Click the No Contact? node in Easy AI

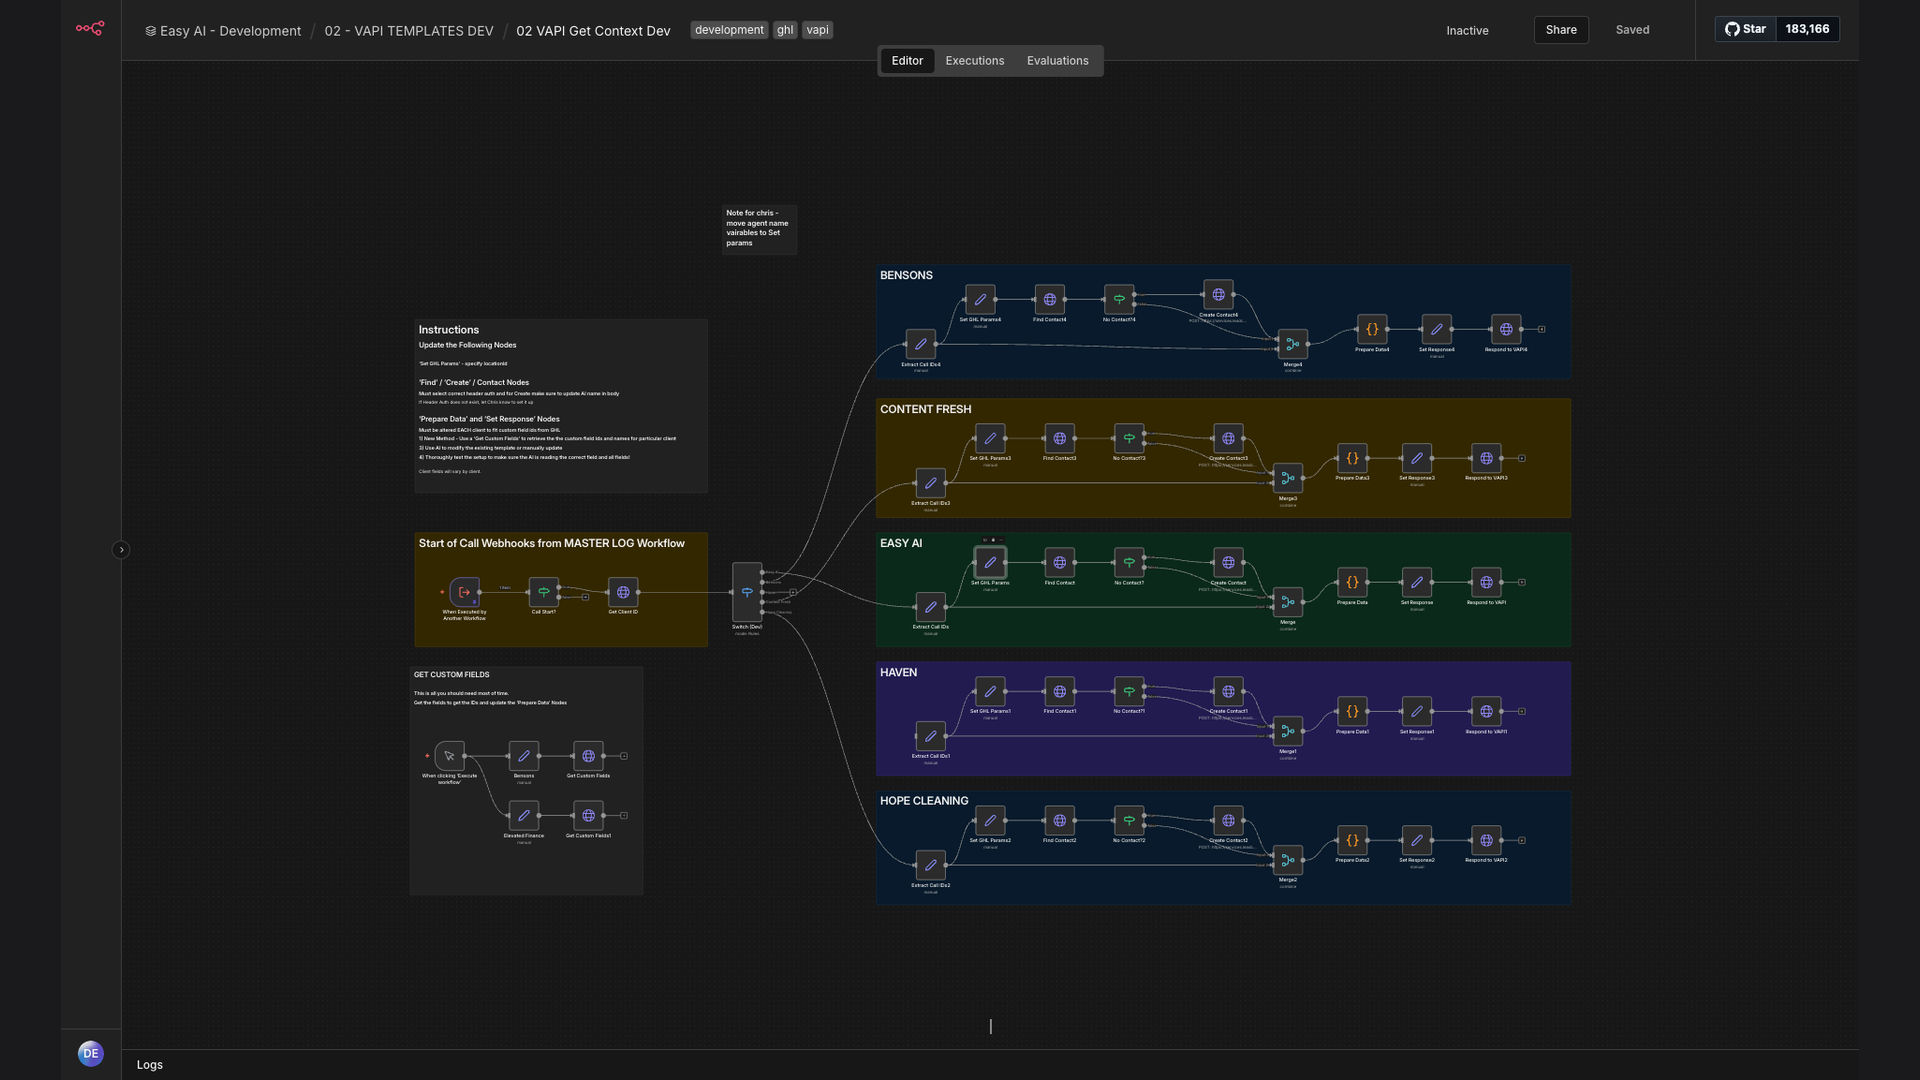click(x=1129, y=562)
